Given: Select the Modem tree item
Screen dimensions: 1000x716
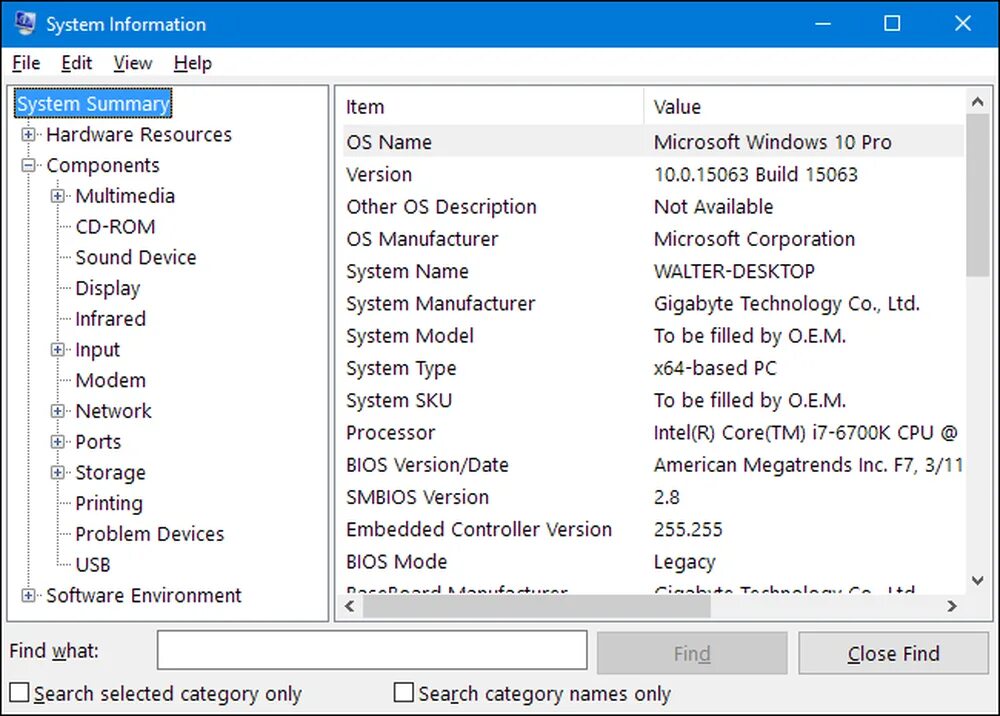Looking at the screenshot, I should pos(111,380).
